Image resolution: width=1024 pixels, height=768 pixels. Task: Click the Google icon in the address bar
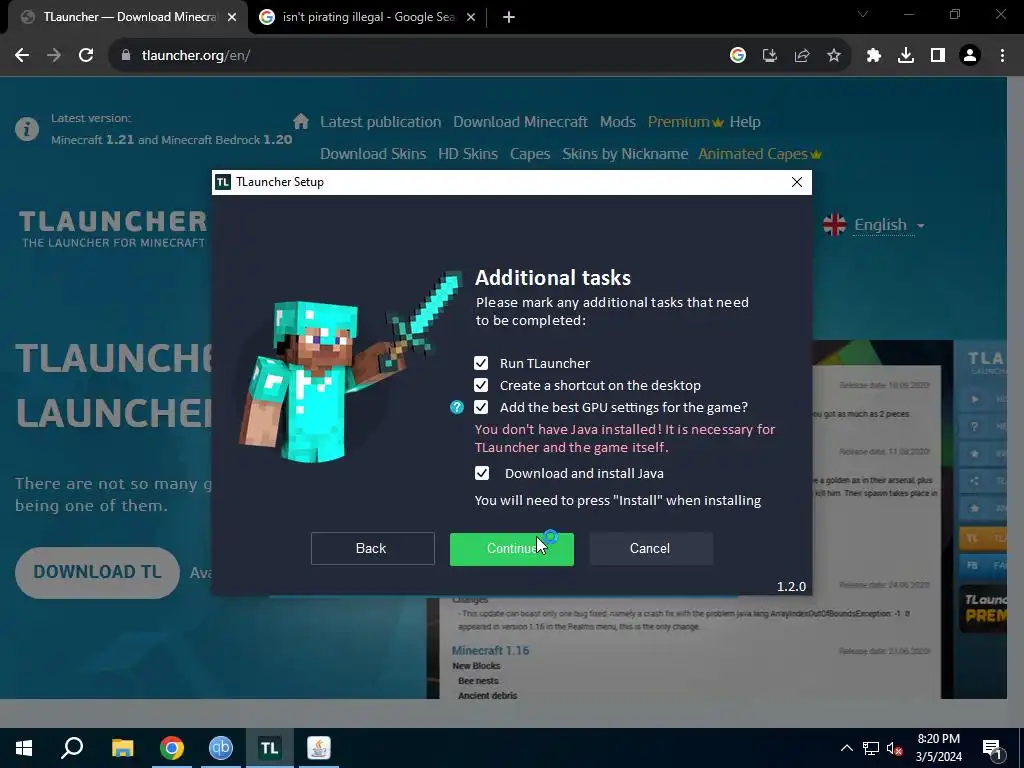[738, 56]
